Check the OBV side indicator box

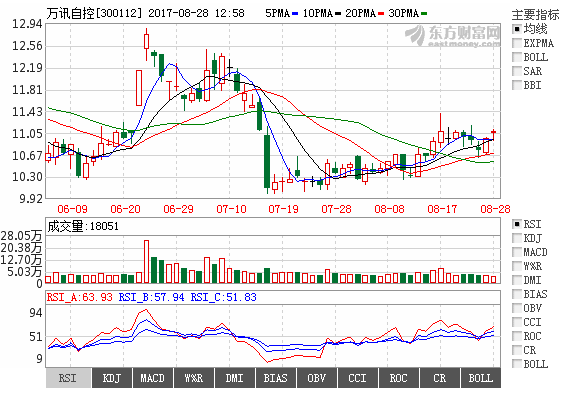(x=517, y=308)
